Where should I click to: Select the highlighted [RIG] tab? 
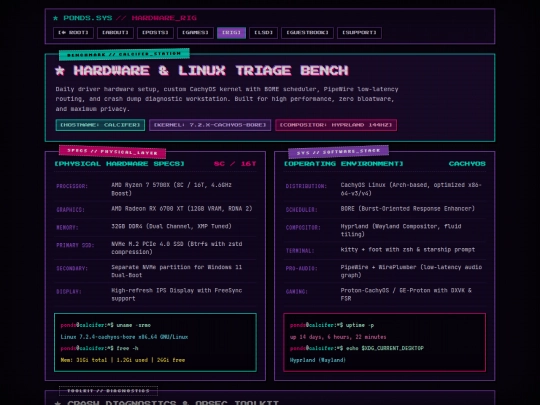(x=231, y=33)
